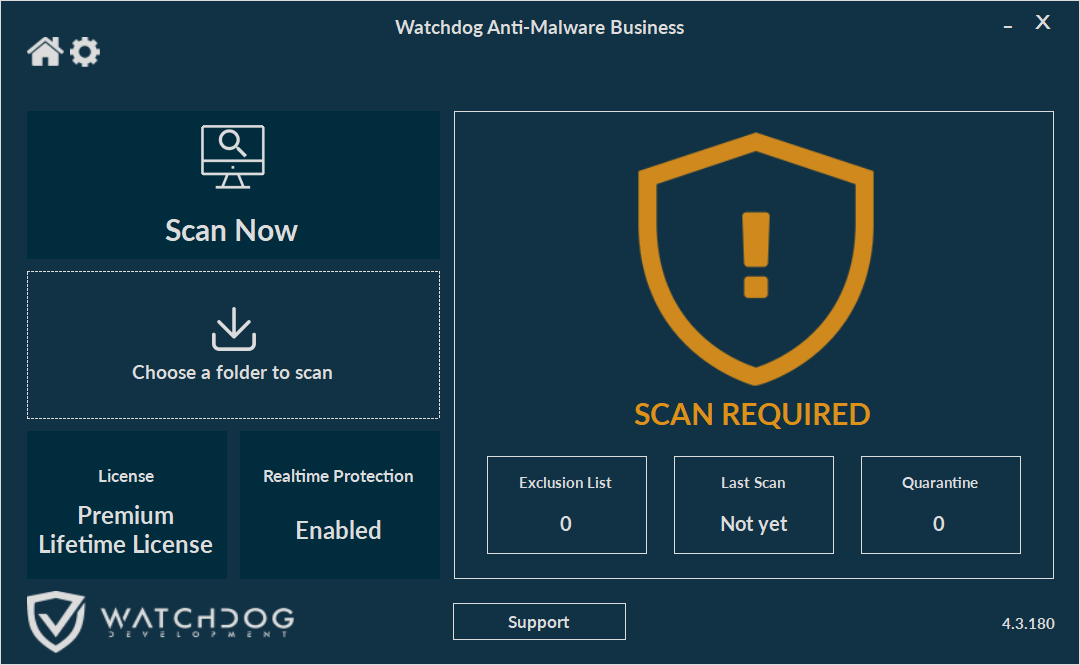Viewport: 1080px width, 665px height.
Task: Click the Watchdog Development shield logo
Action: [56, 621]
